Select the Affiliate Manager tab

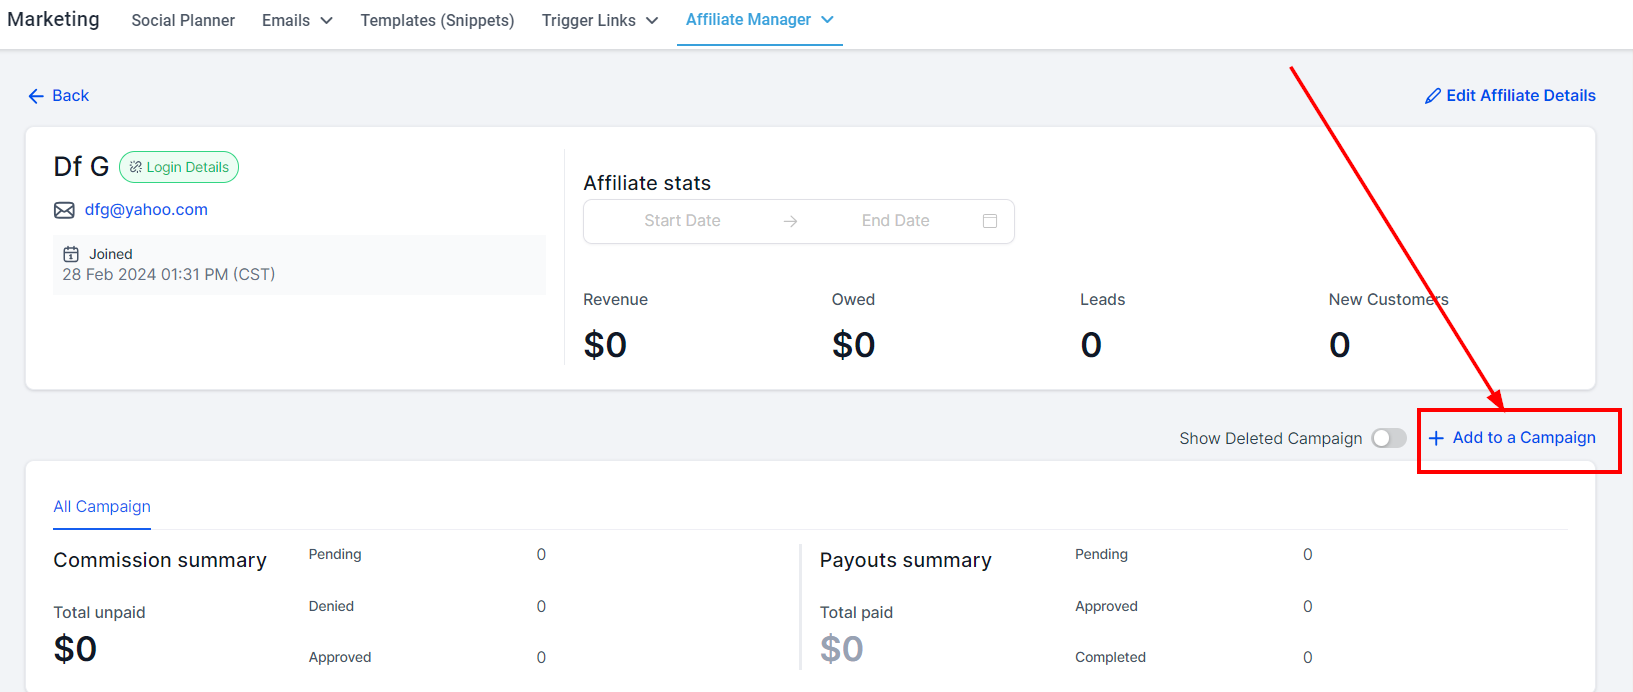coord(760,20)
